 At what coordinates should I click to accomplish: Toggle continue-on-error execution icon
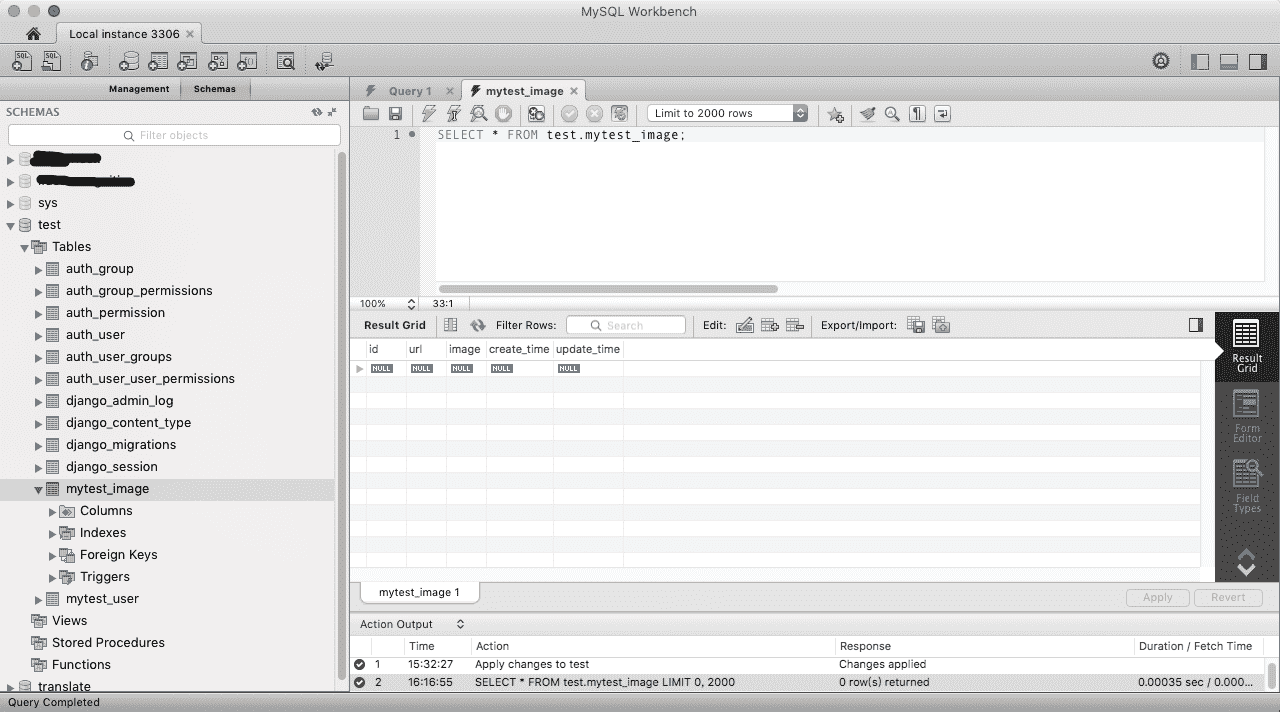[536, 114]
